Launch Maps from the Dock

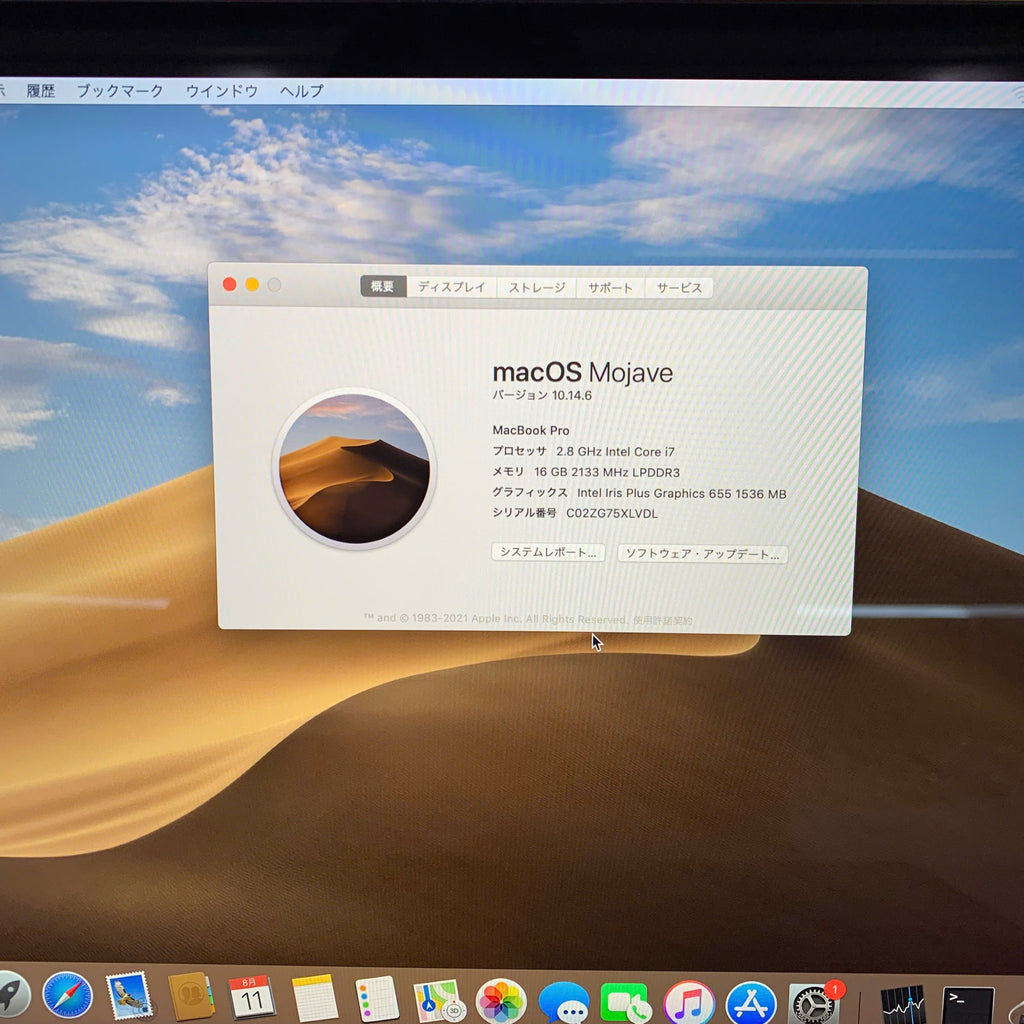click(439, 1000)
